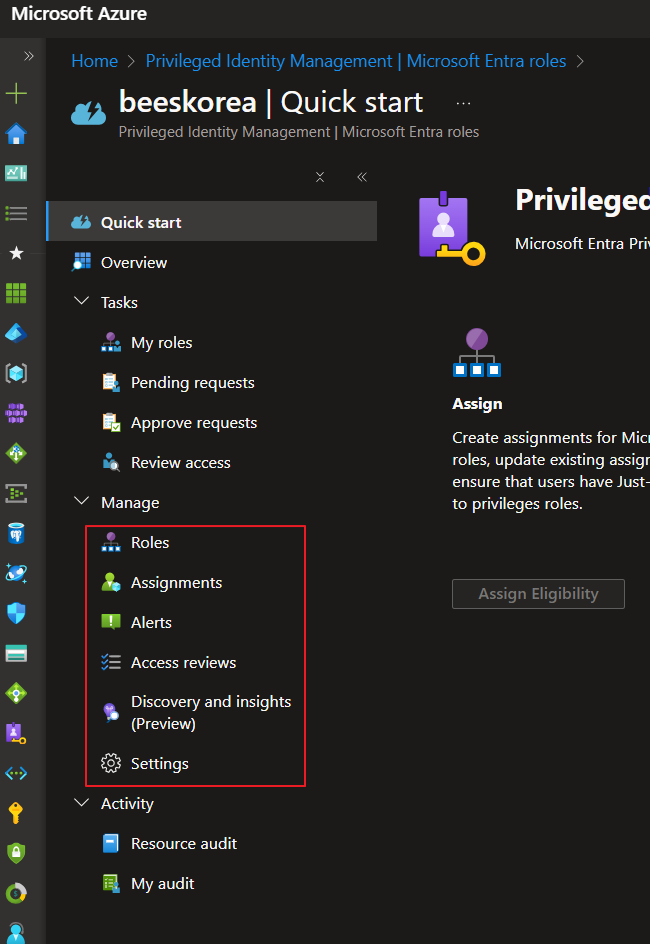Screen dimensions: 650x944
Task: Open the All resources green grid icon
Action: 16,293
